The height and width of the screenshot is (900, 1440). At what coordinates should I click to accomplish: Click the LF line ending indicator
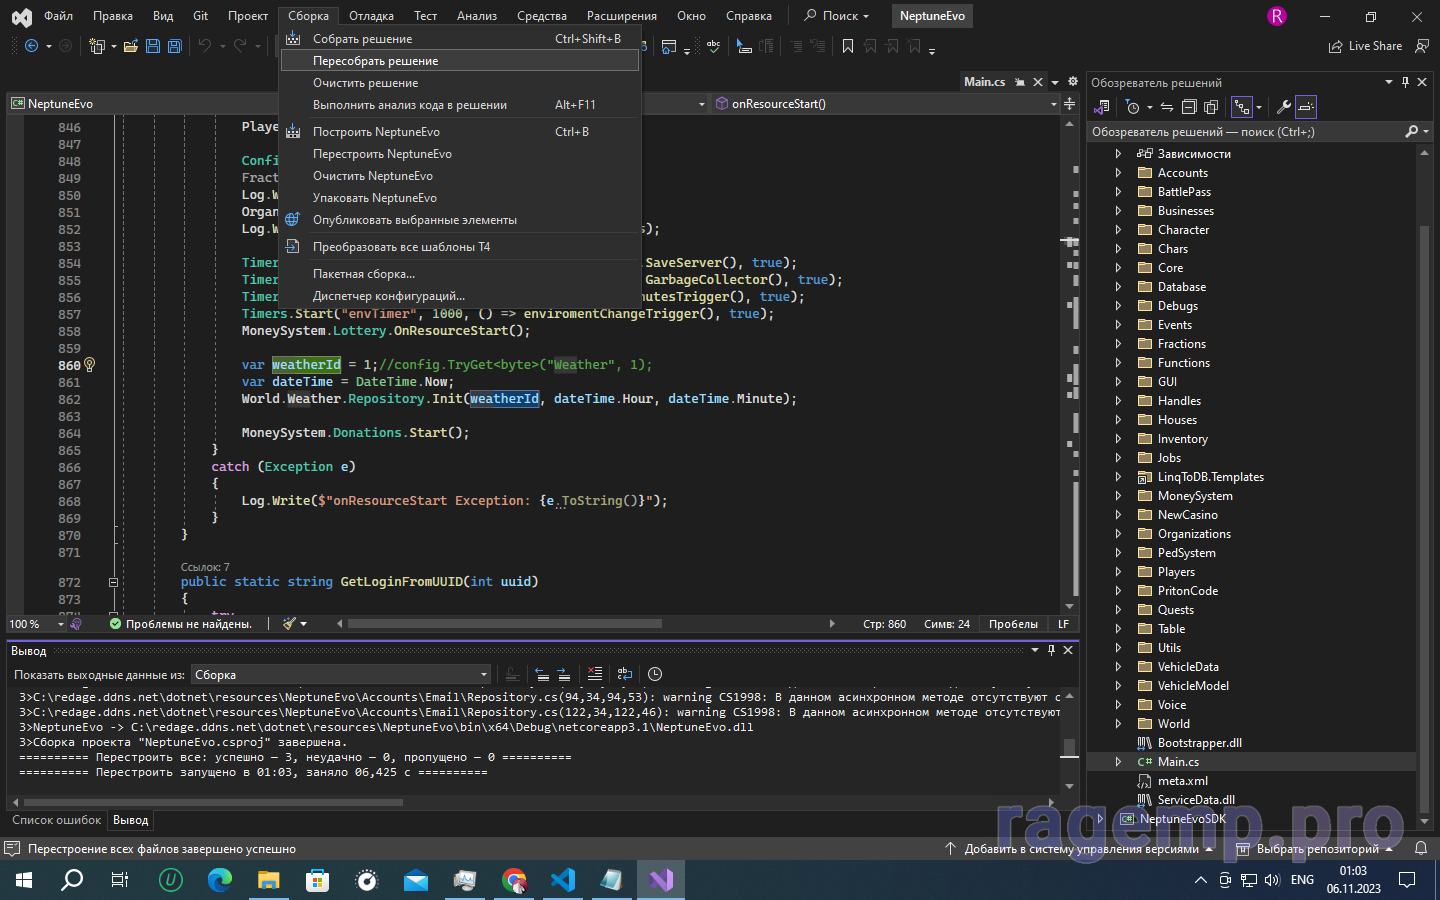(1064, 624)
